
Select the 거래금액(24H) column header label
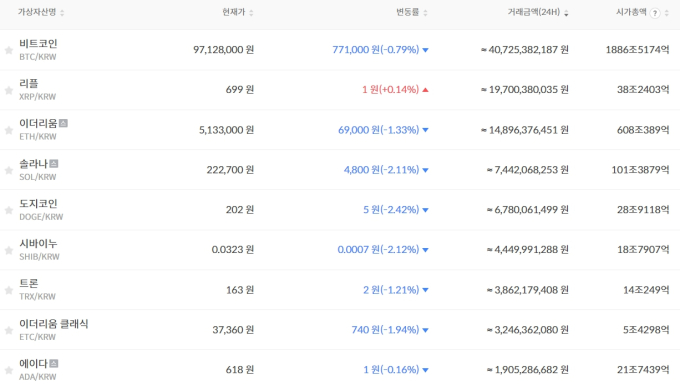click(x=534, y=12)
